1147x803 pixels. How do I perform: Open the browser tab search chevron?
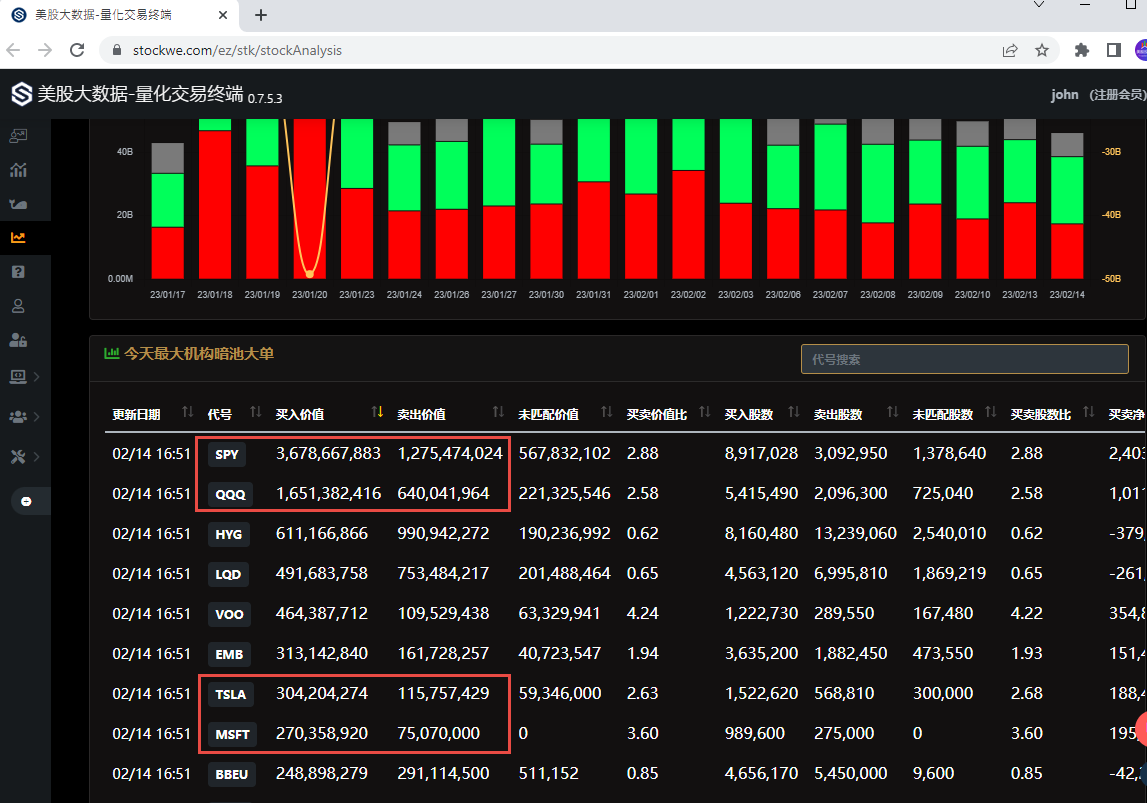1039,5
